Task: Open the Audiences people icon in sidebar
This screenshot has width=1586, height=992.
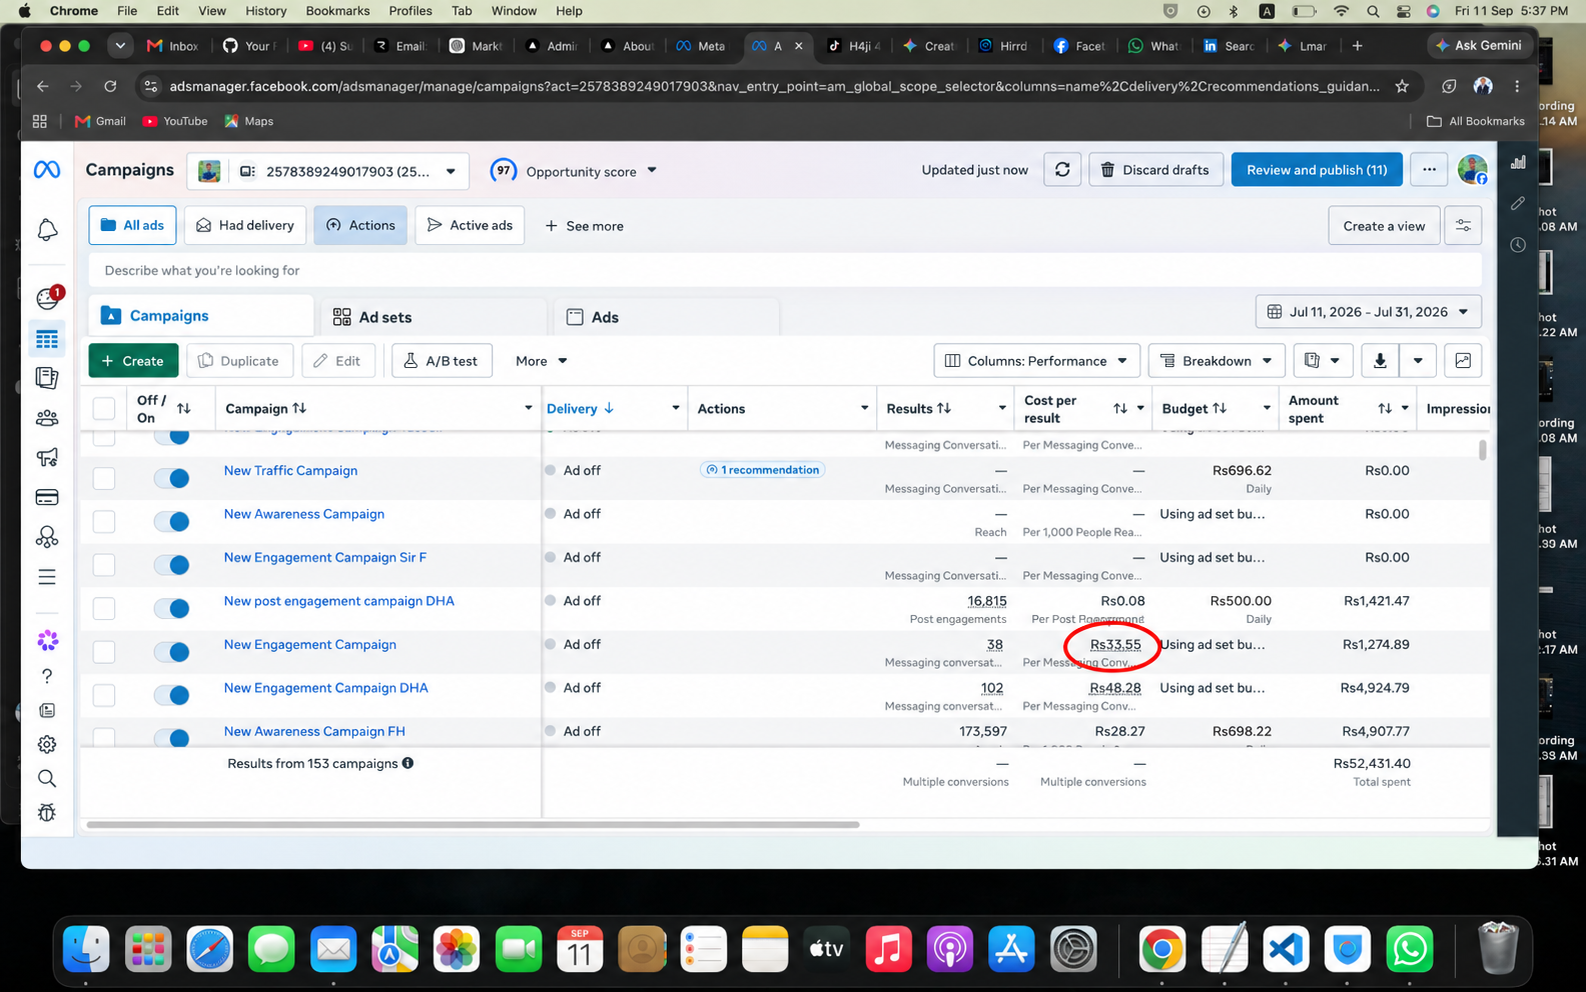Action: (47, 418)
